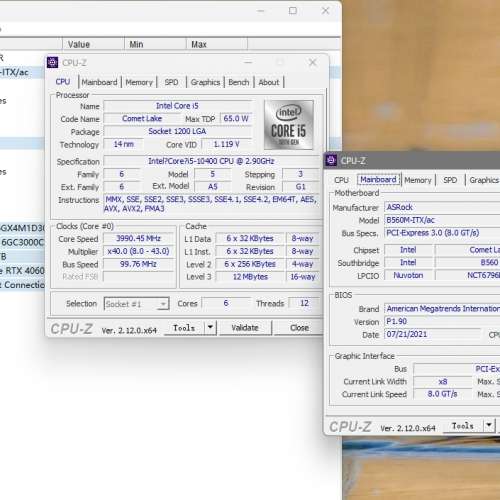Close the background sensor window

point(325,11)
